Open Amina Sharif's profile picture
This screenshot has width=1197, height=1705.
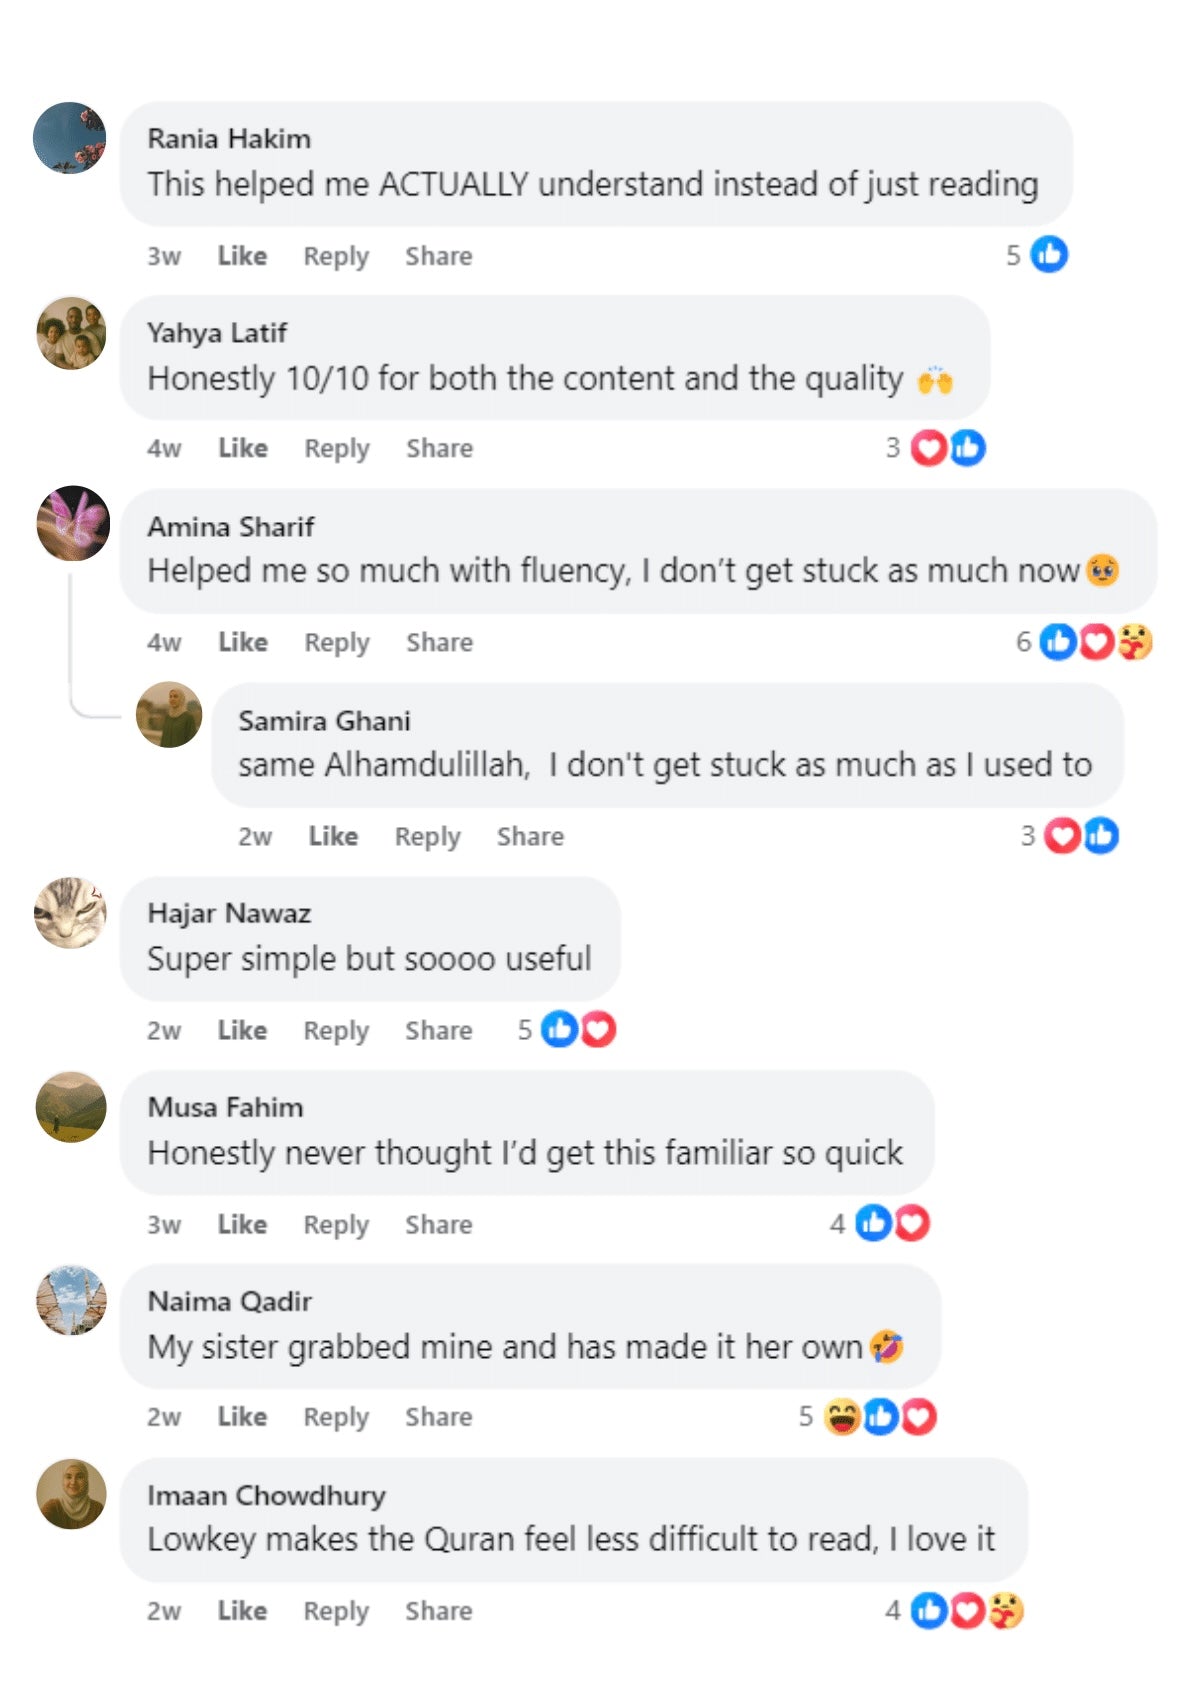pos(72,523)
